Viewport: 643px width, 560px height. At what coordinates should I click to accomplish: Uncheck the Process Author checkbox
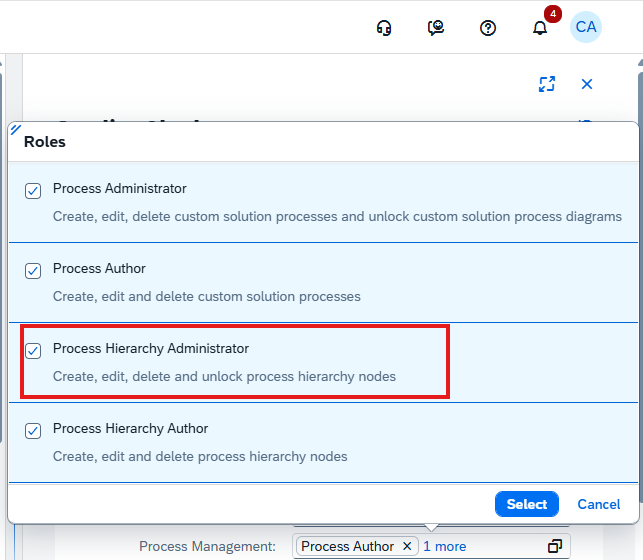coord(33,271)
